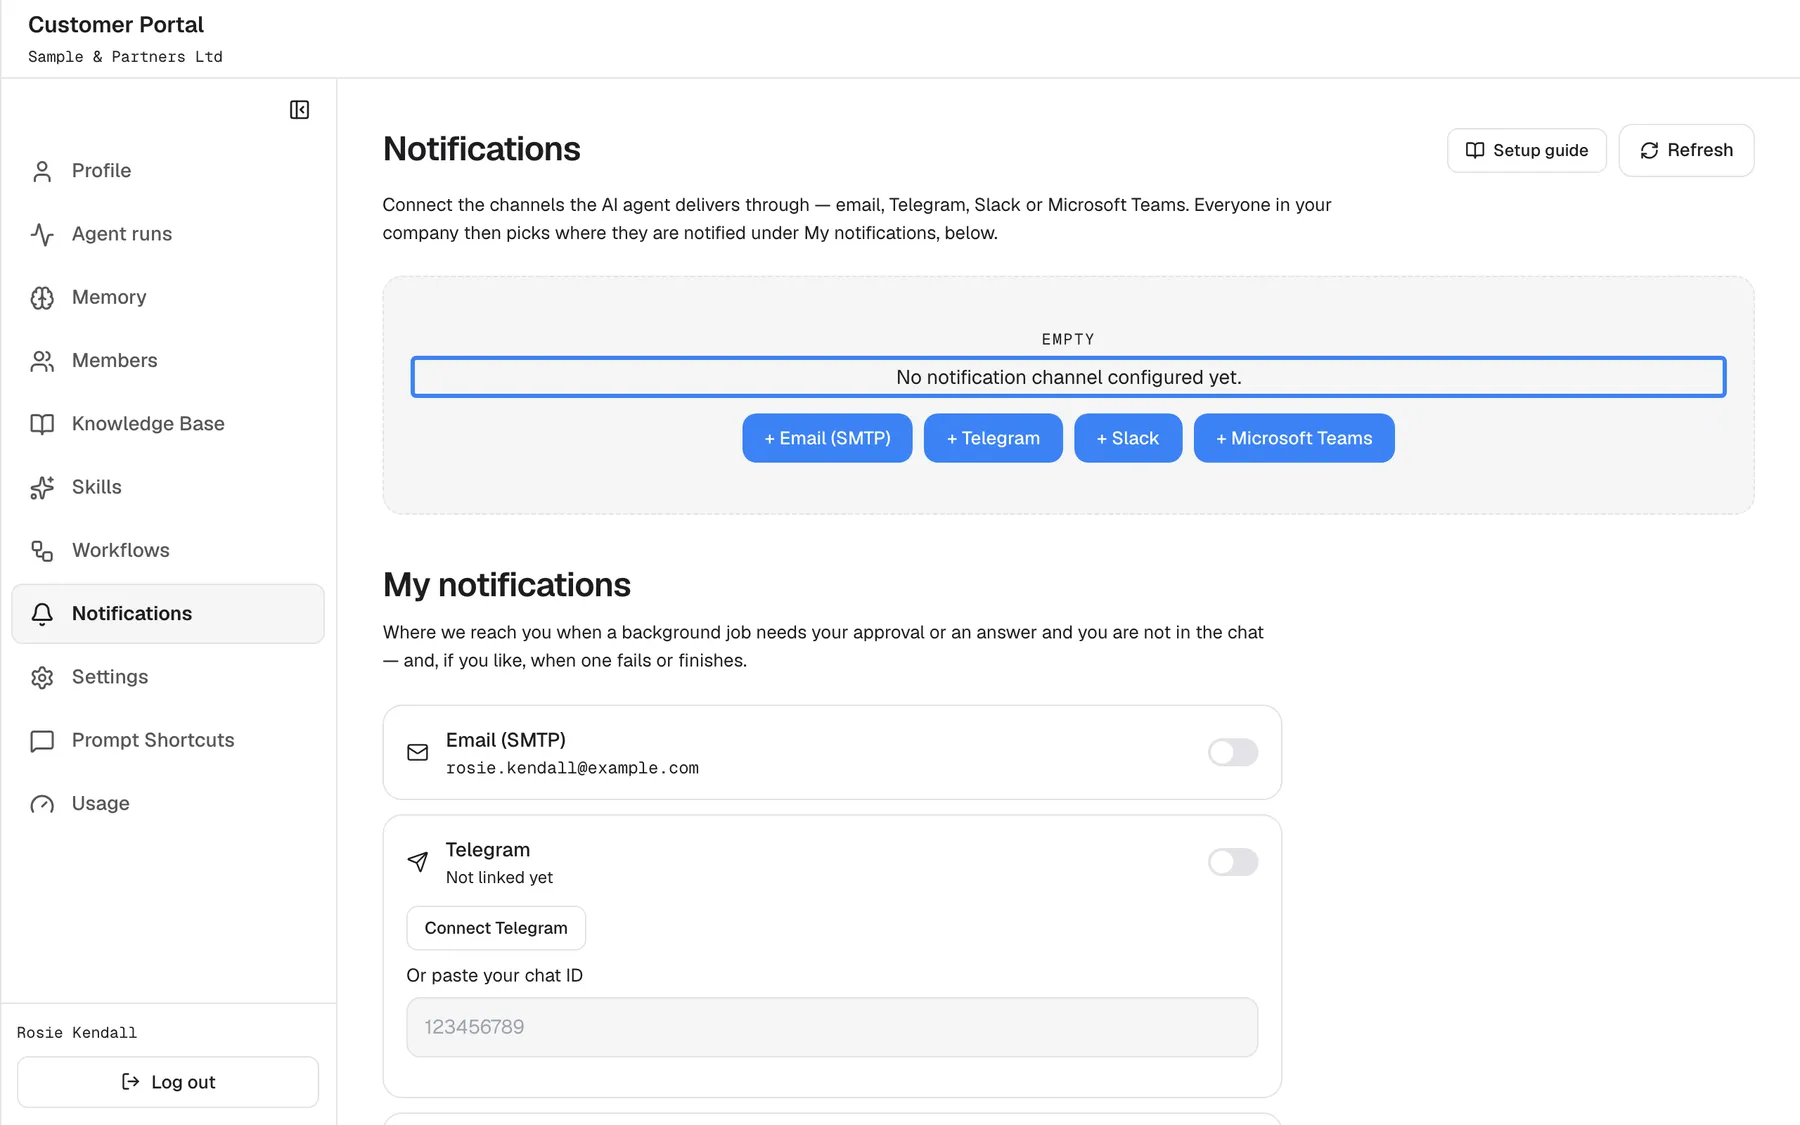The image size is (1800, 1125).
Task: Click the Rosie Kendall user name
Action: tap(77, 1033)
